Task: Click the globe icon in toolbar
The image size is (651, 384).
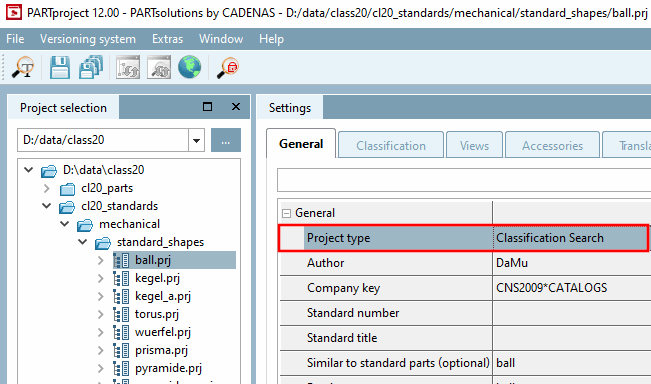Action: (190, 67)
